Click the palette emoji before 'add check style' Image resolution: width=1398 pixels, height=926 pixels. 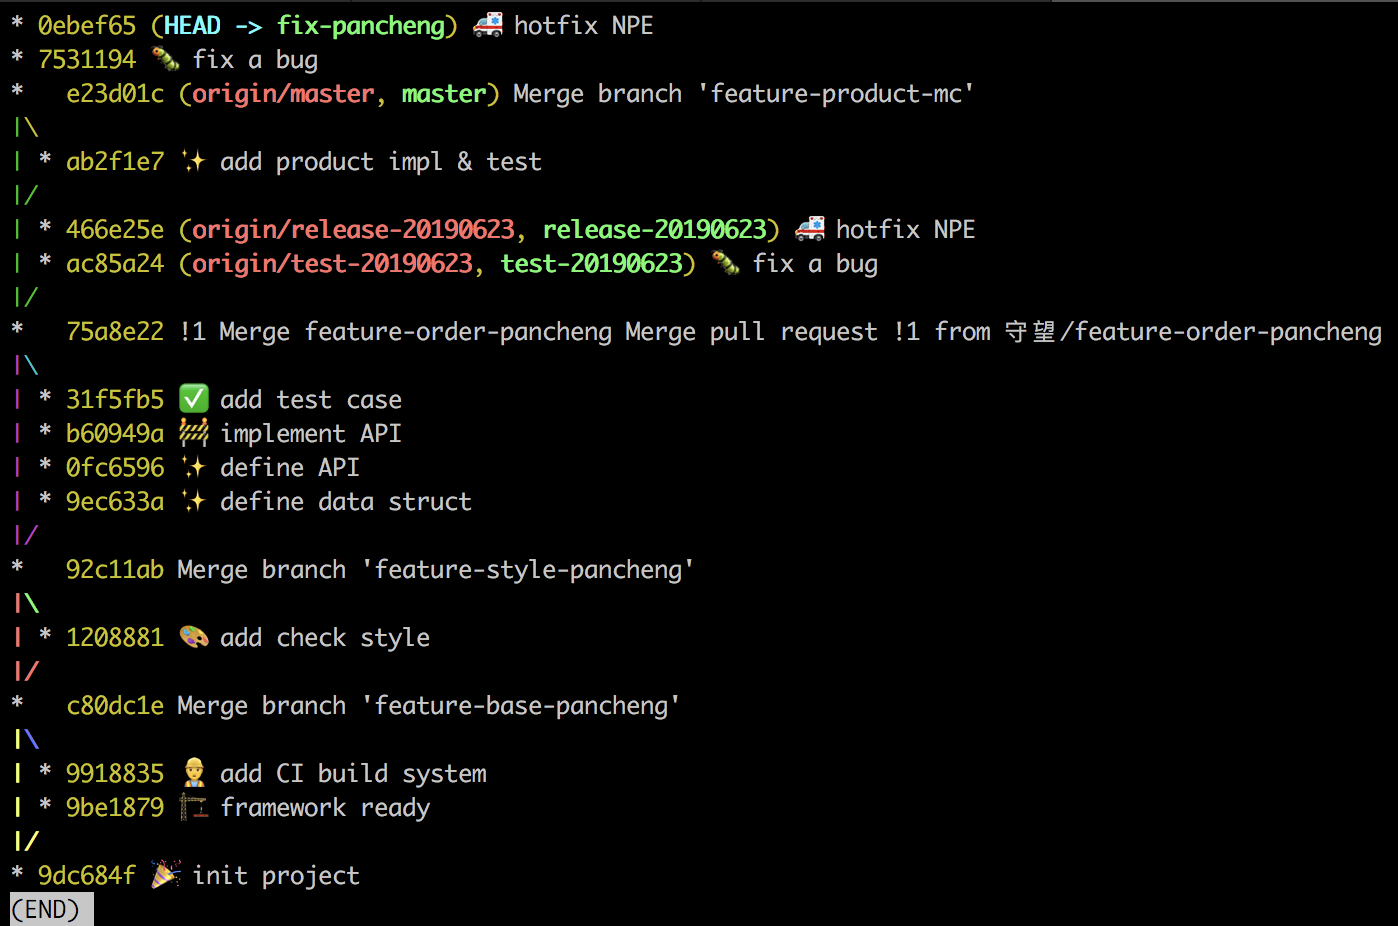193,637
